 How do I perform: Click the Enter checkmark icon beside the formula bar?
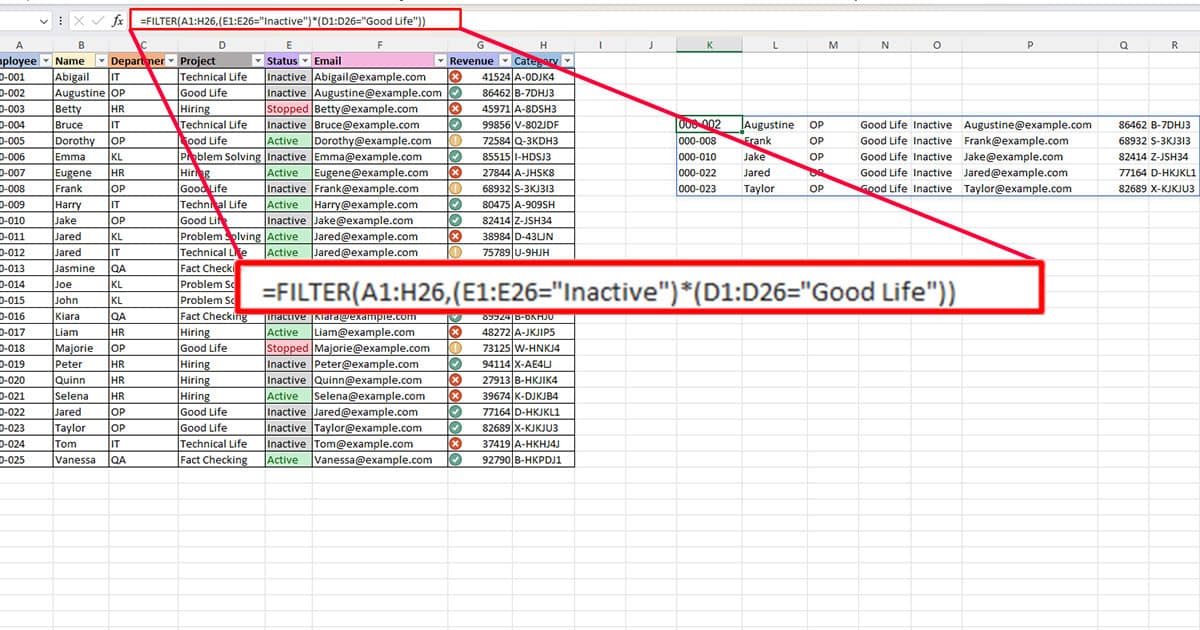(96, 19)
